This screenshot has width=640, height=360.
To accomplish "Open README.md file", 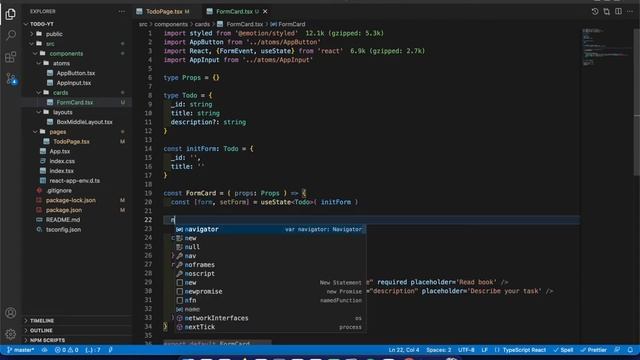I will (x=63, y=220).
